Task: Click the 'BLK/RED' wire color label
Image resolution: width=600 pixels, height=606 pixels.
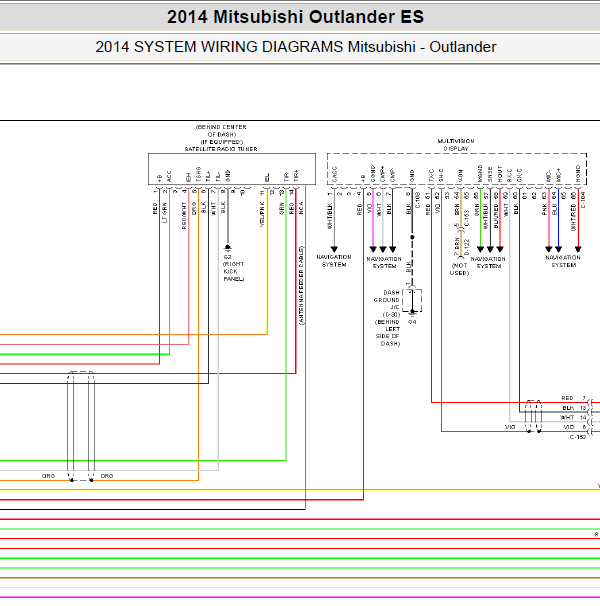Action: [x=496, y=216]
